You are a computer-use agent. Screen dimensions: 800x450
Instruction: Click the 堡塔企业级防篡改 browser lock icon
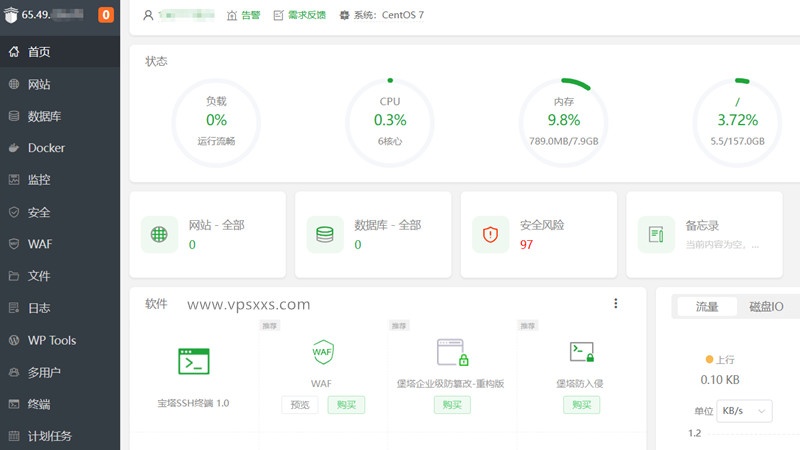[453, 352]
